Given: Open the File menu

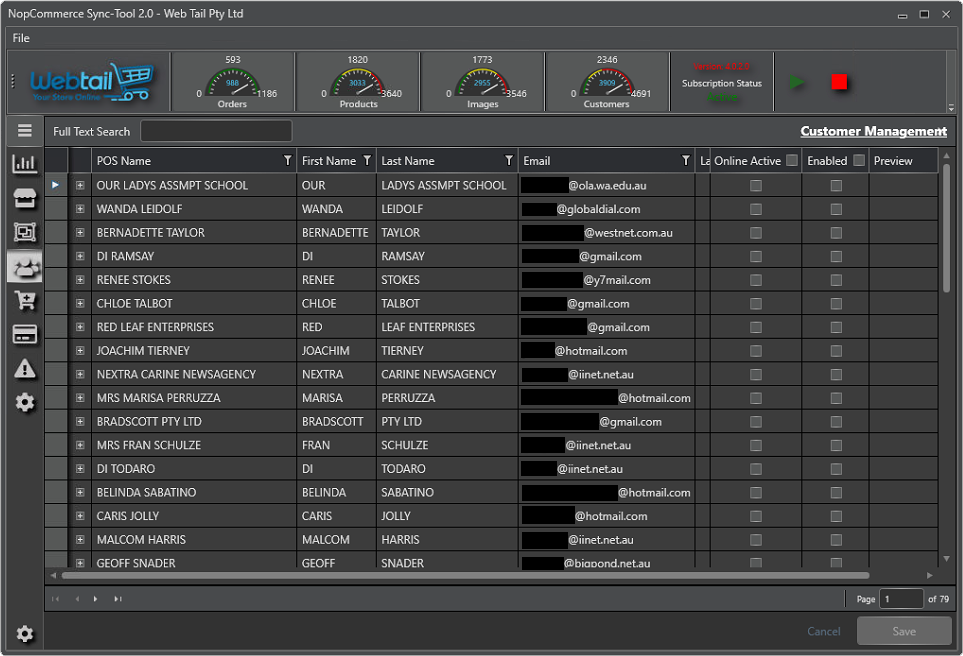Looking at the screenshot, I should pyautogui.click(x=21, y=38).
